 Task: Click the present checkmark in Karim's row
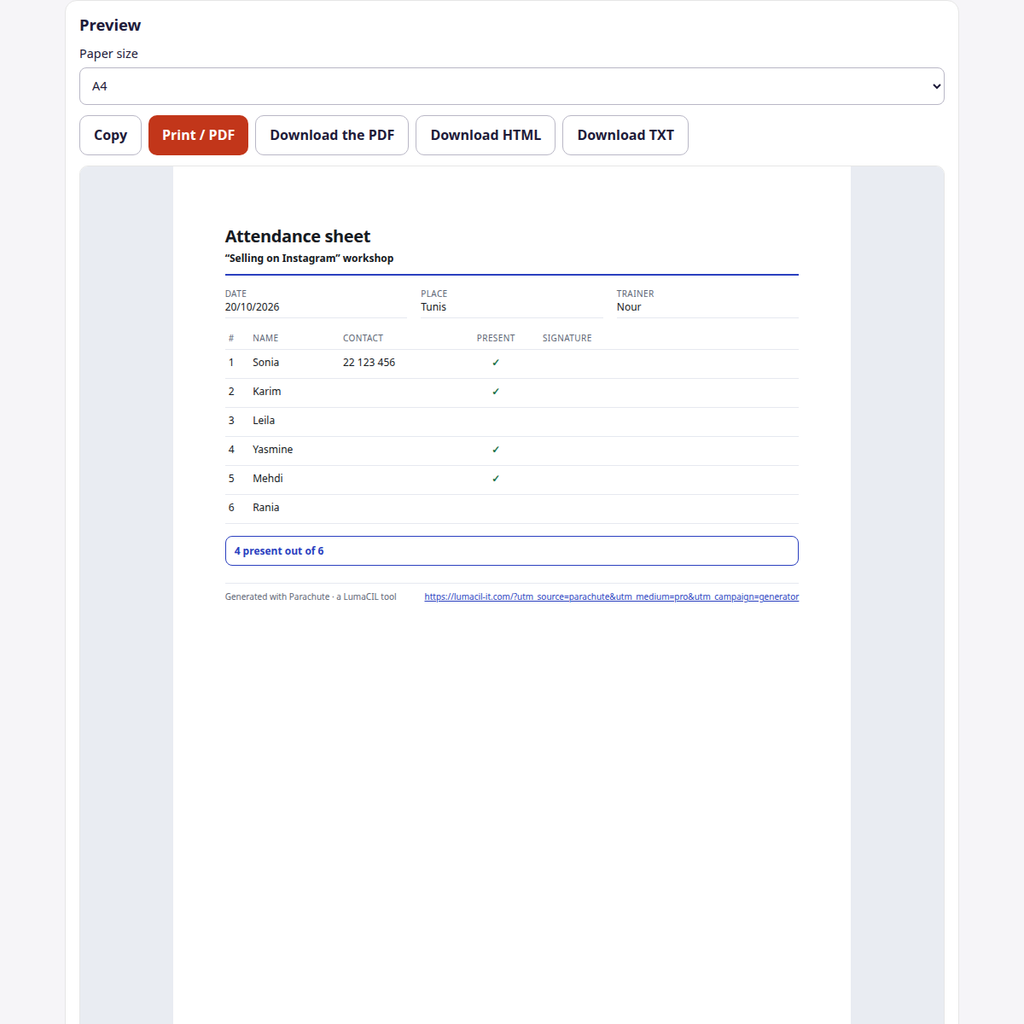click(x=496, y=392)
